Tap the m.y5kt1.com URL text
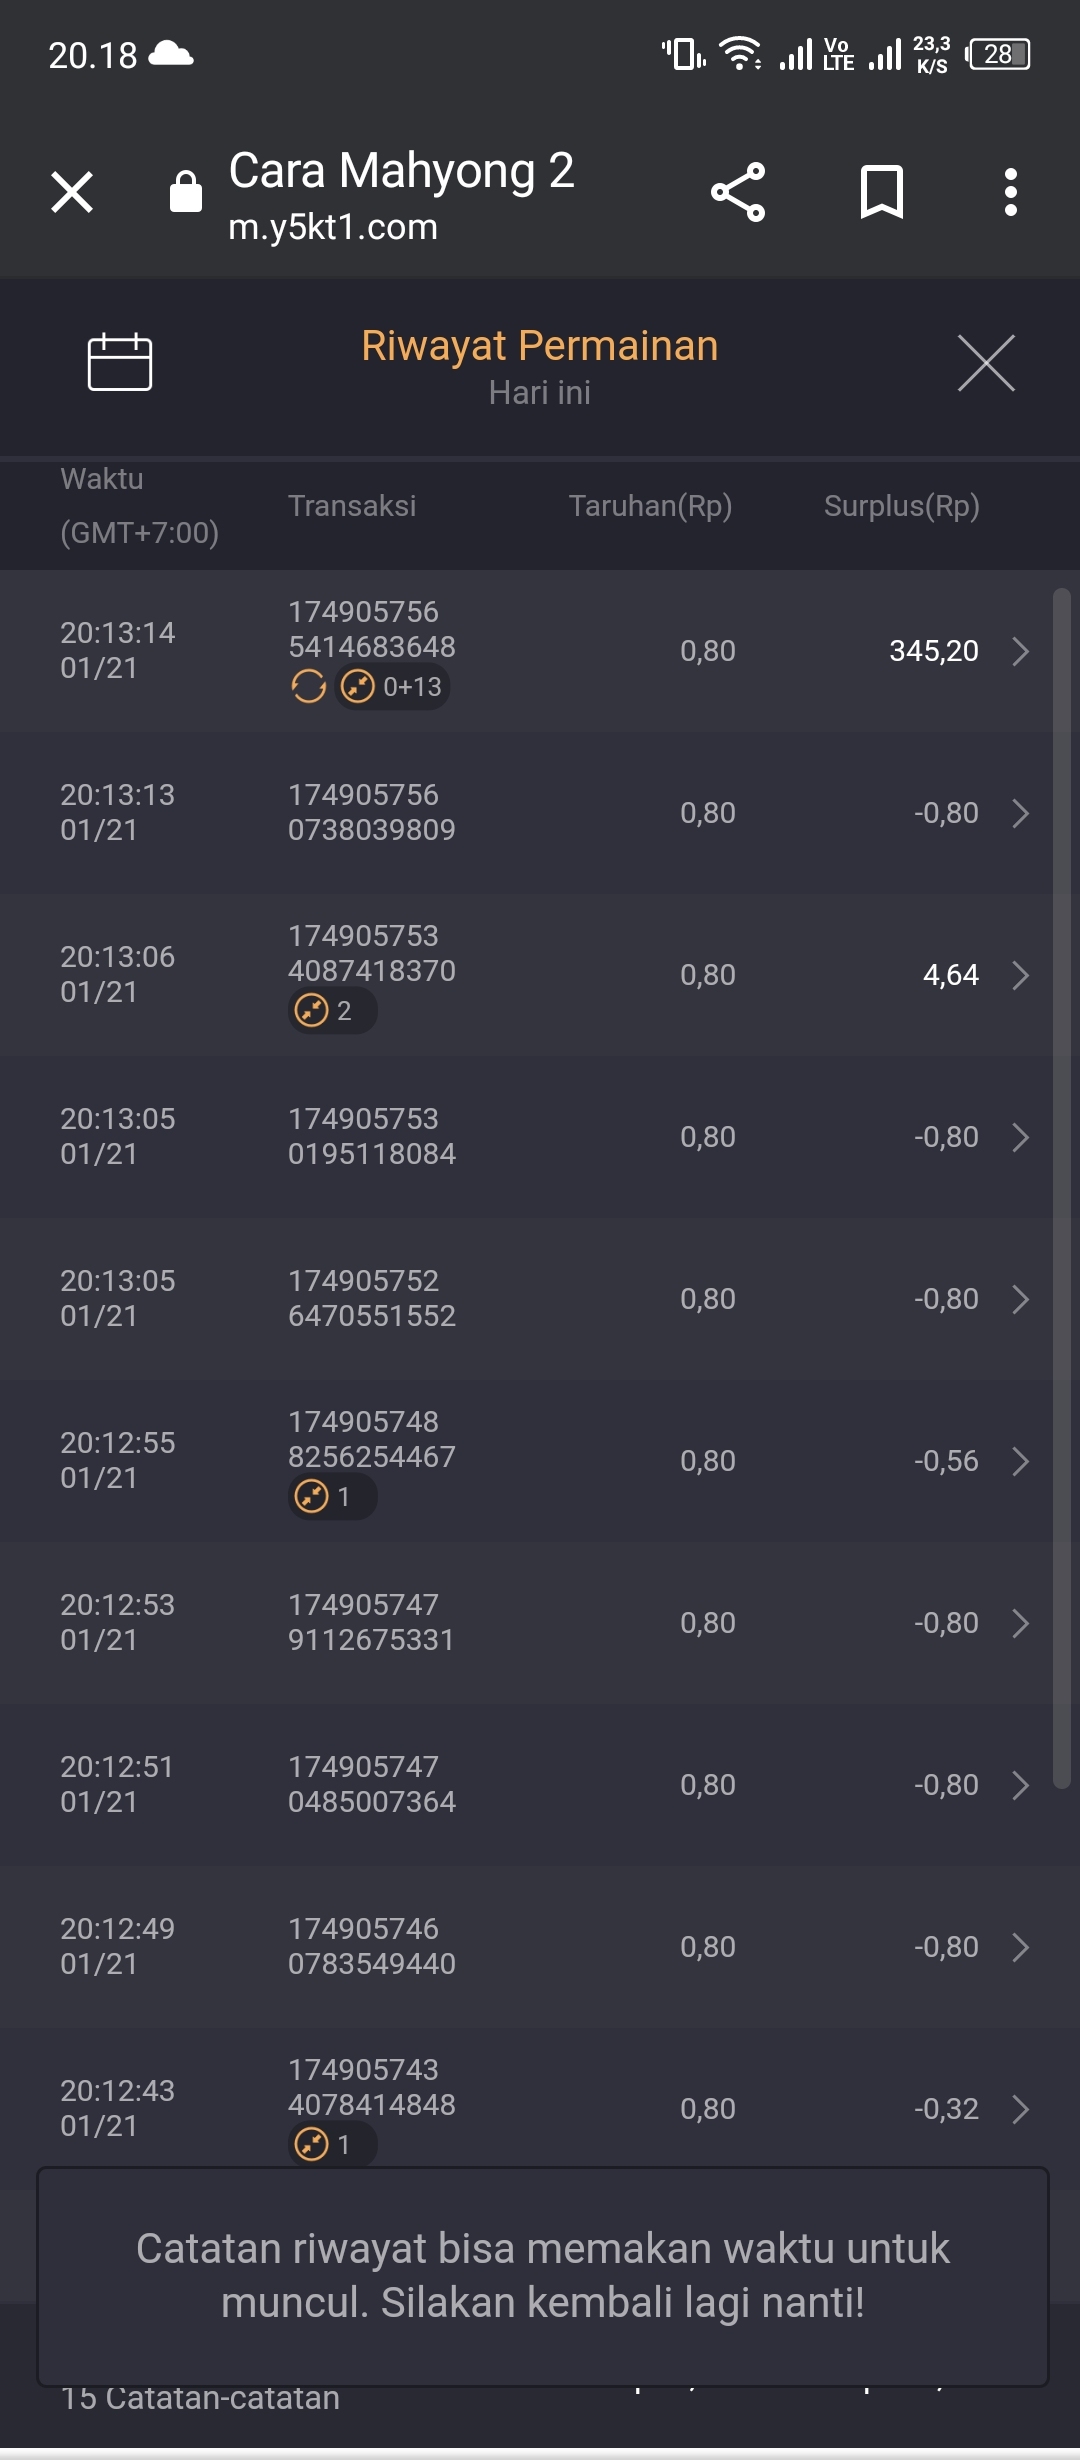Image resolution: width=1080 pixels, height=2460 pixels. (x=333, y=227)
